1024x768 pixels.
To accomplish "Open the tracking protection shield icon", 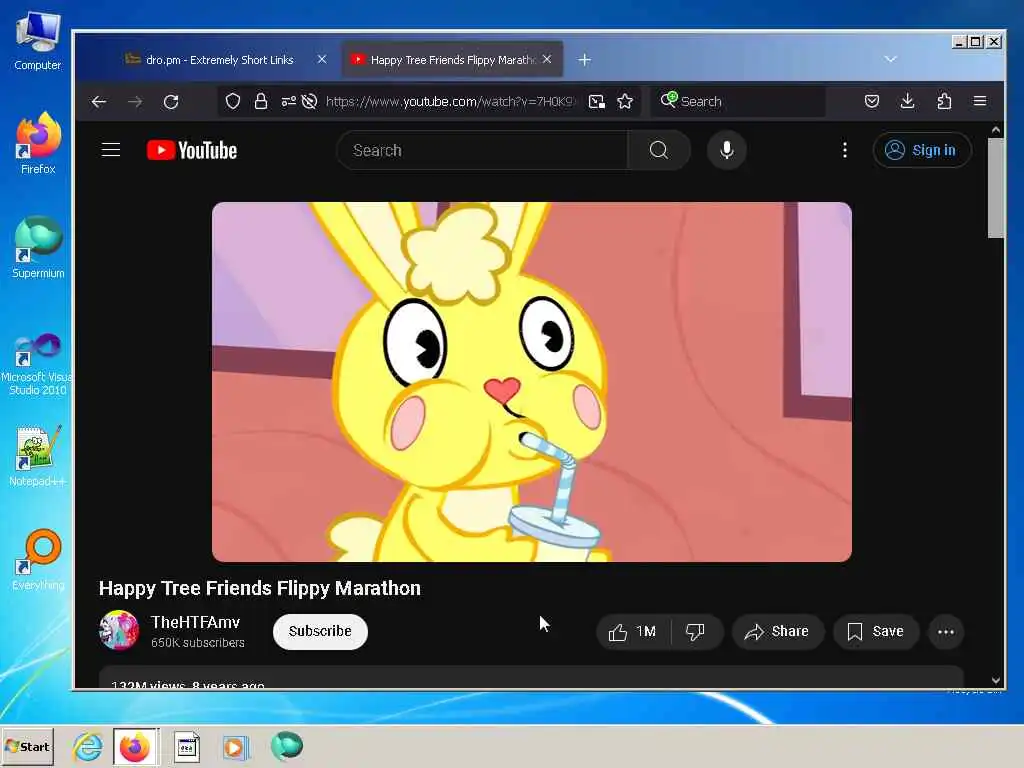I will tap(233, 101).
